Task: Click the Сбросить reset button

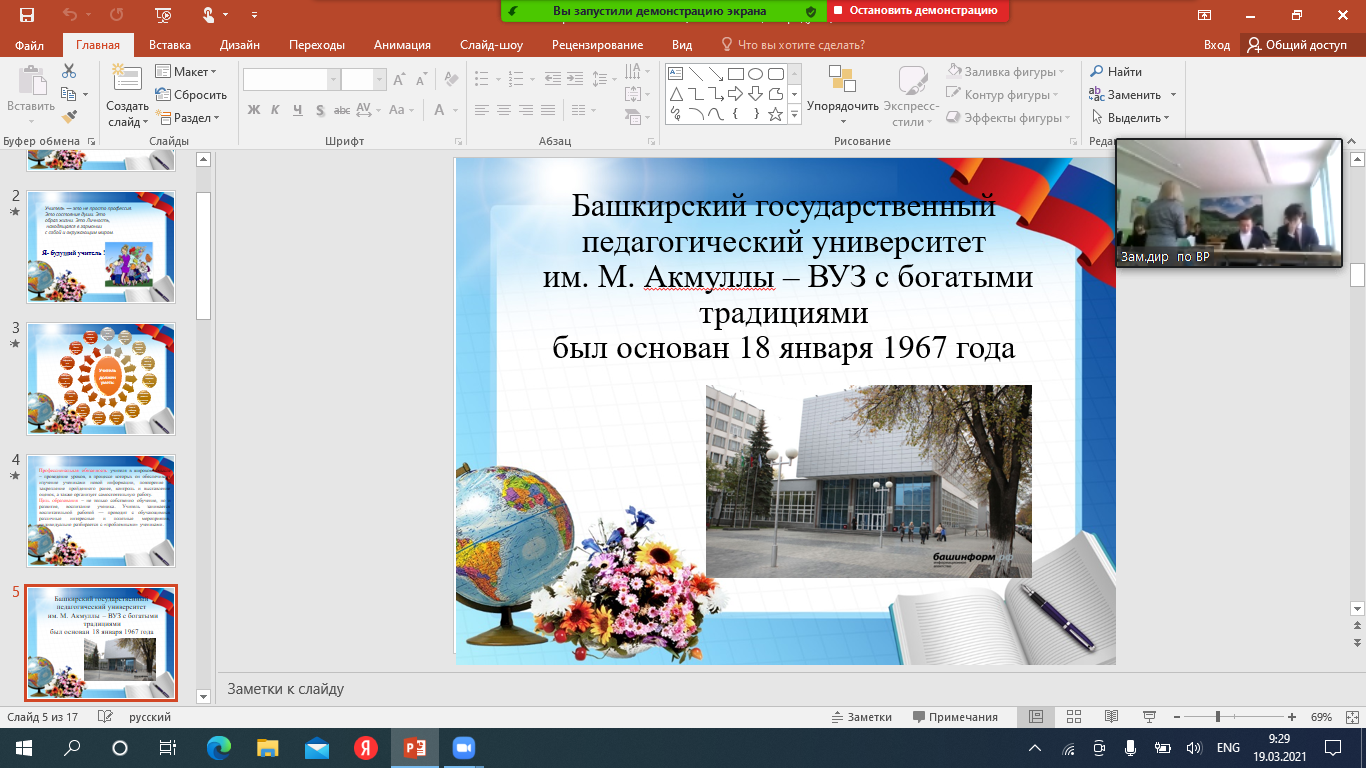Action: pos(191,95)
